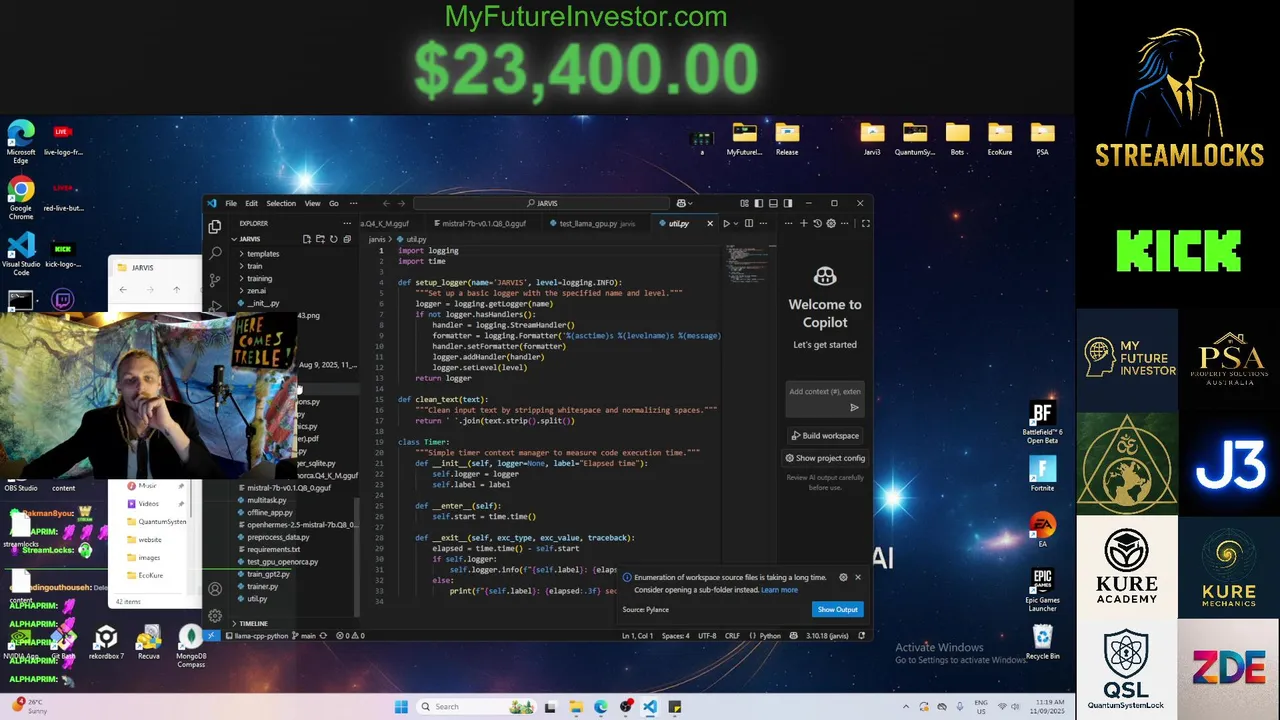Open the Accounts icon in VS Code
This screenshot has width=1280, height=720.
pos(215,589)
